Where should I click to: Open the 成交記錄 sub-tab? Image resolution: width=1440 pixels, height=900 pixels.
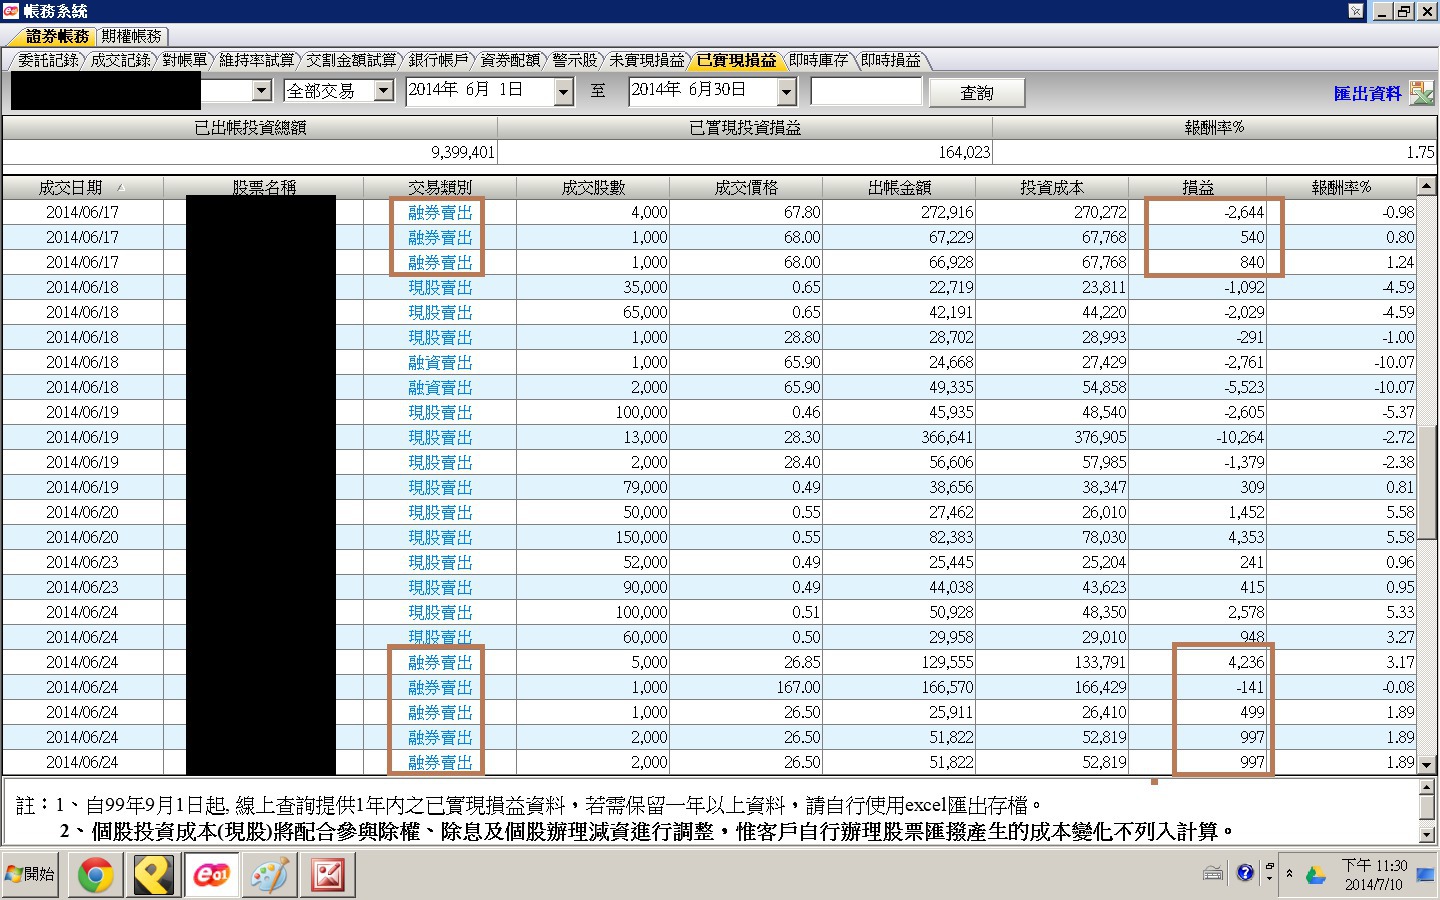(120, 60)
